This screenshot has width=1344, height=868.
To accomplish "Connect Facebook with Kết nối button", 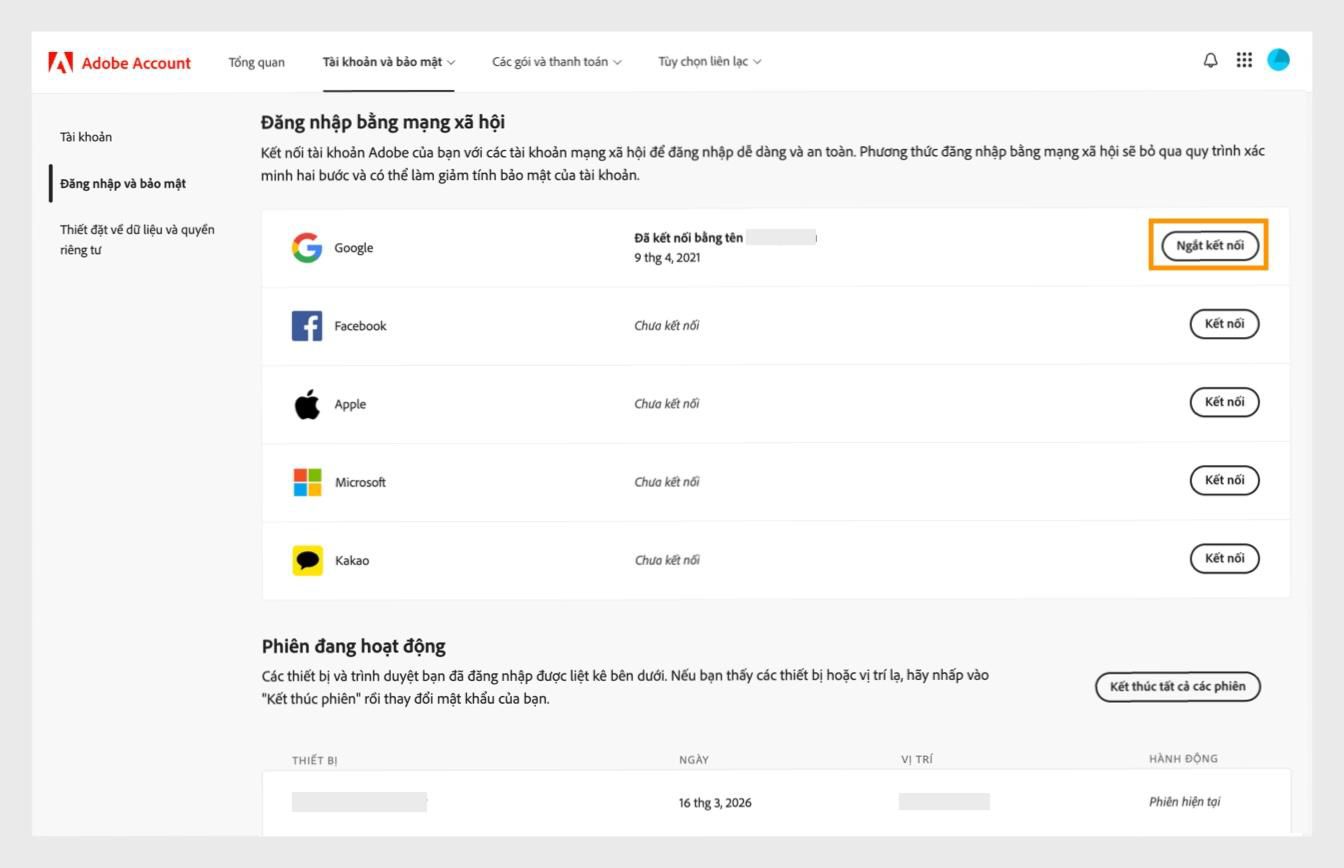I will click(x=1224, y=324).
